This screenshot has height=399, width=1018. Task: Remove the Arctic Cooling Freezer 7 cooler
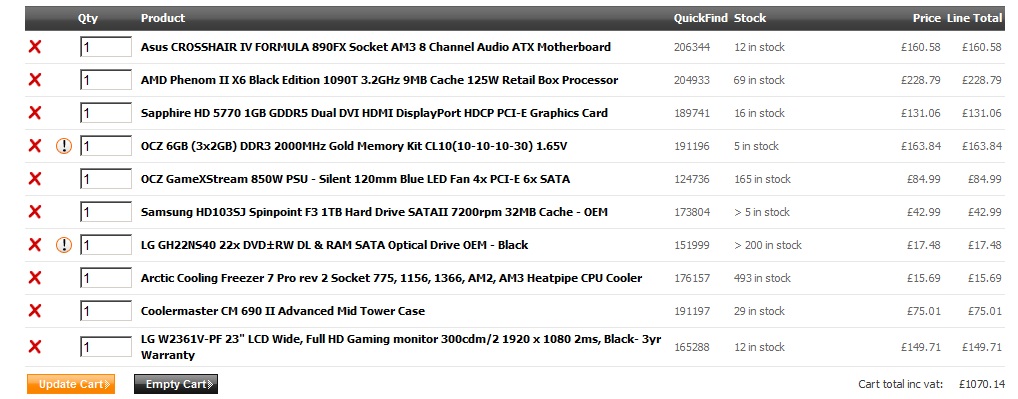(35, 278)
